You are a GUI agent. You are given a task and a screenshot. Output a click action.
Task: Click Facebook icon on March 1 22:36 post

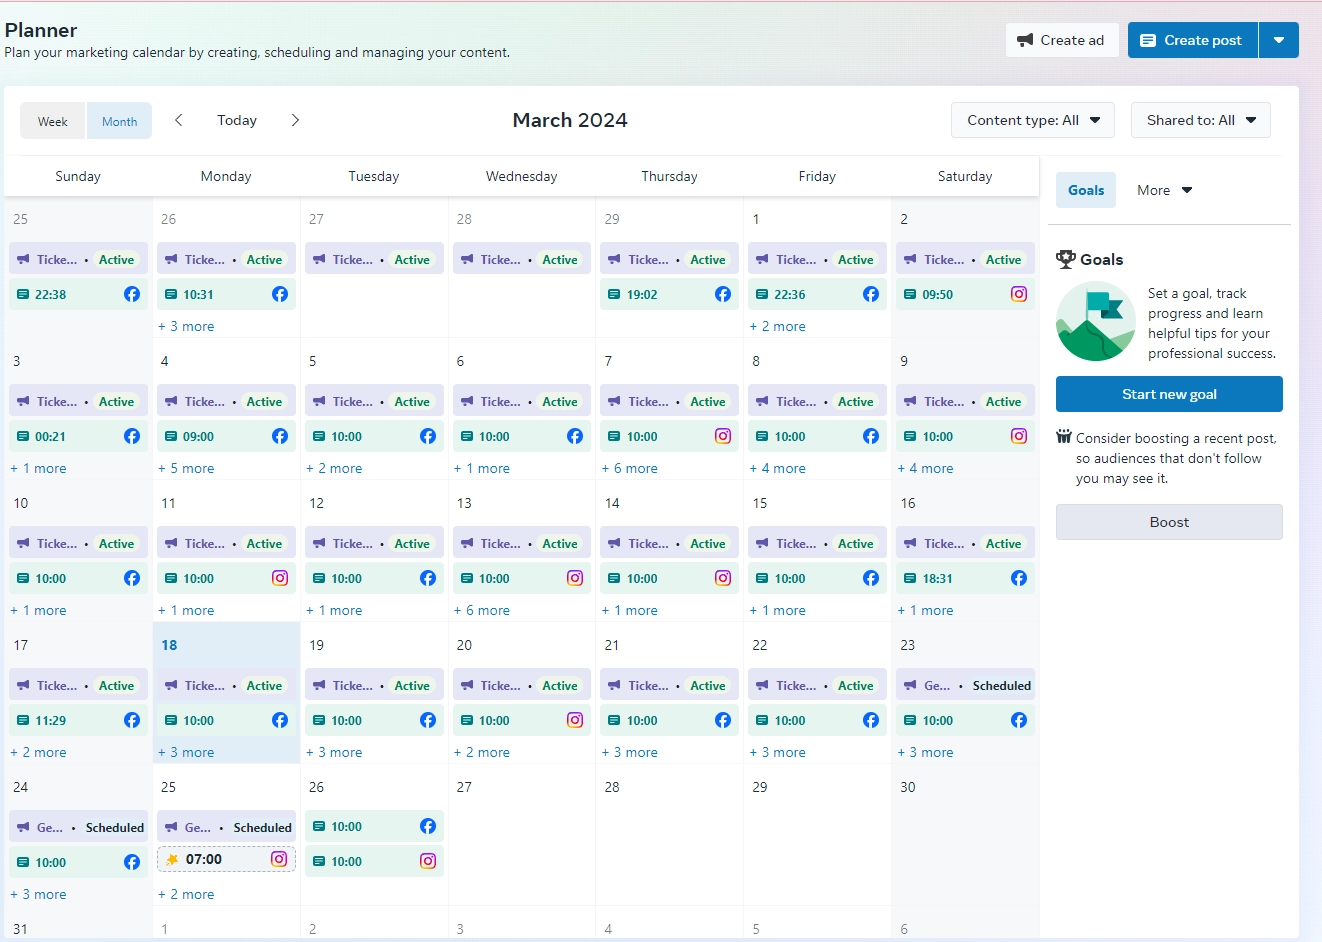coord(871,294)
